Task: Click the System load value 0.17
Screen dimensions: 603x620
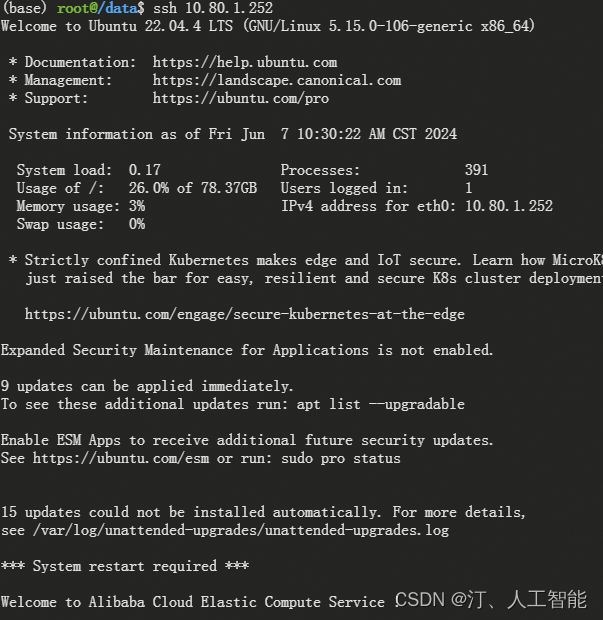Action: 145,170
